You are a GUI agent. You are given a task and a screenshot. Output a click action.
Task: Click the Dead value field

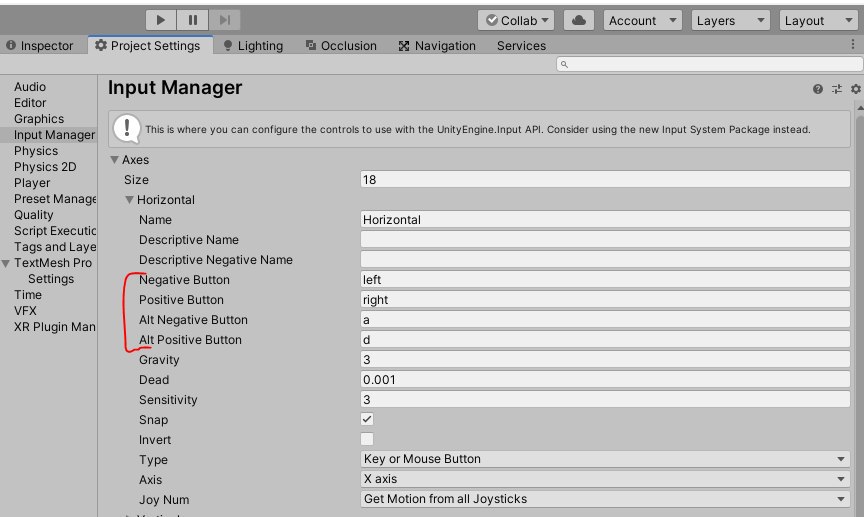point(605,380)
